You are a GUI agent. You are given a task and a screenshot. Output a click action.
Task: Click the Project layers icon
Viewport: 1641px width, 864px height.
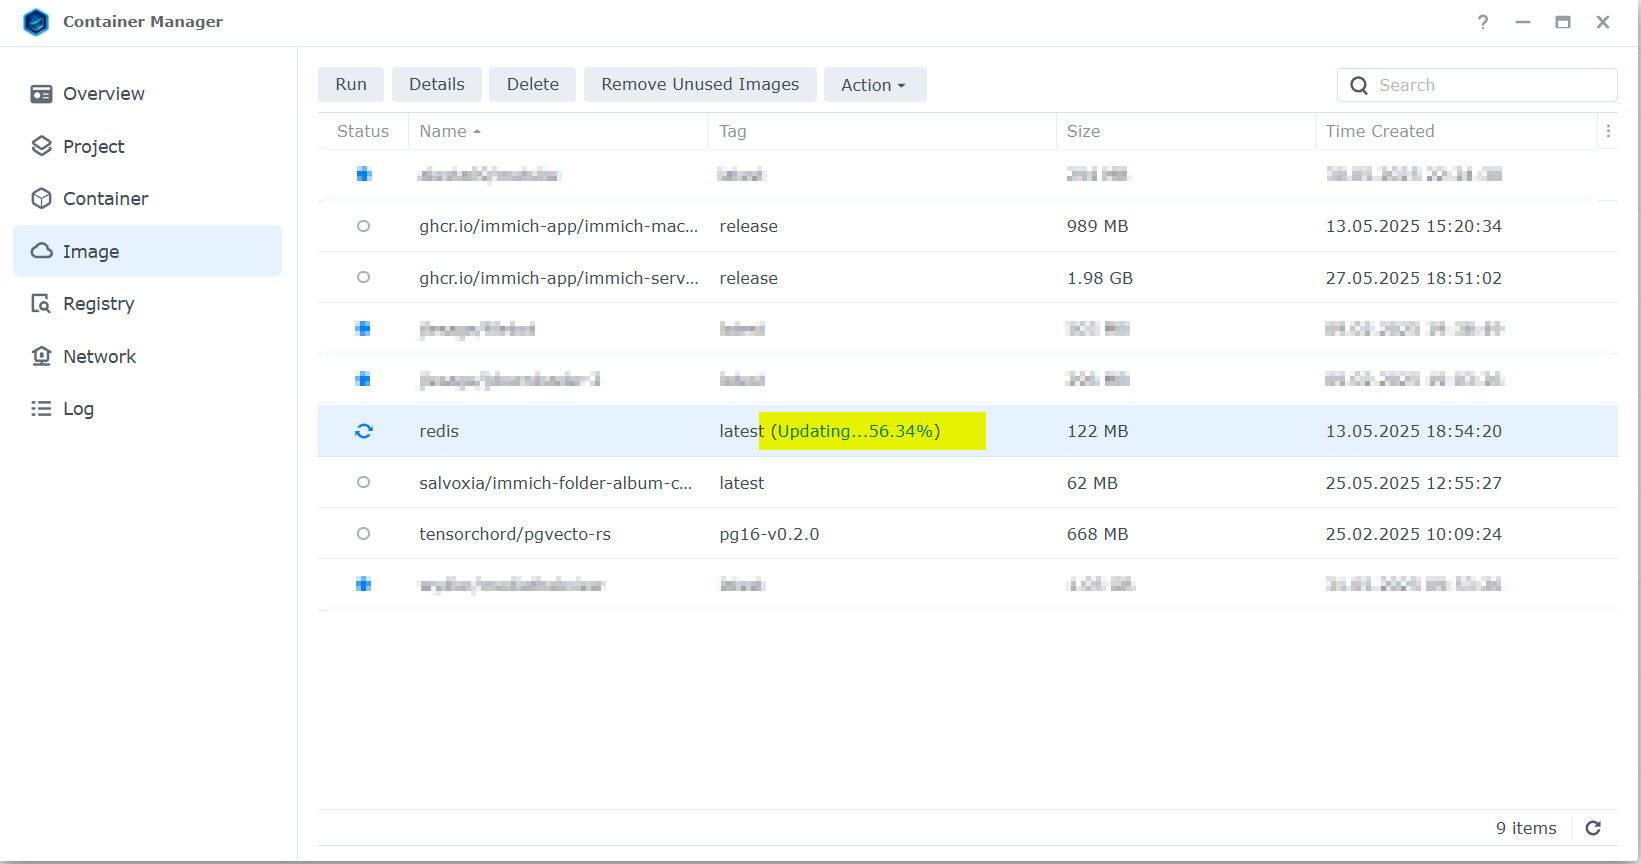tap(41, 146)
